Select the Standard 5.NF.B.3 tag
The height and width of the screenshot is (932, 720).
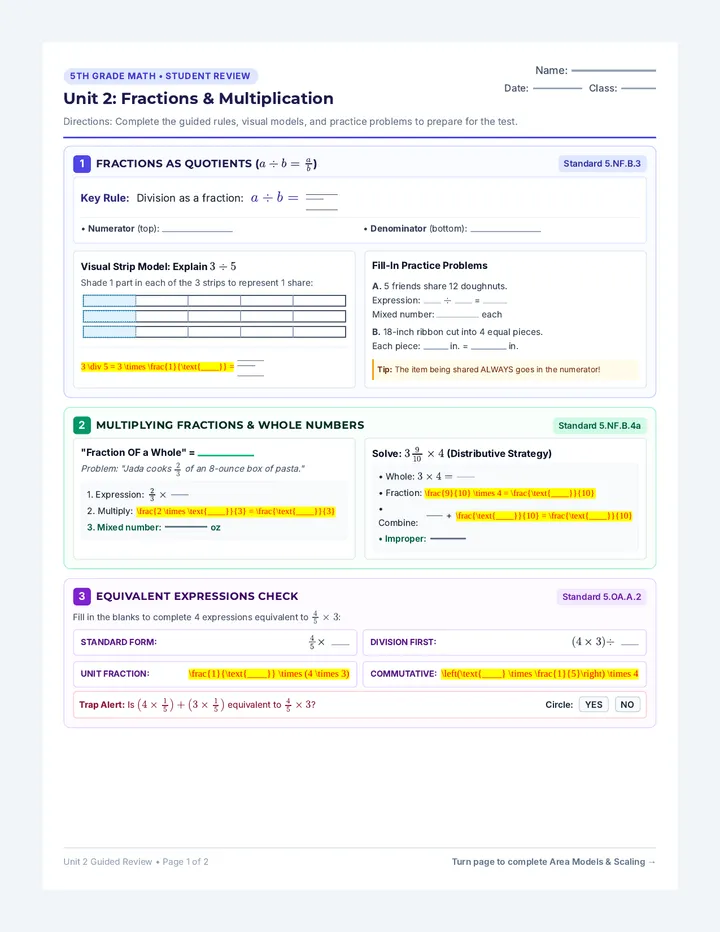(602, 163)
